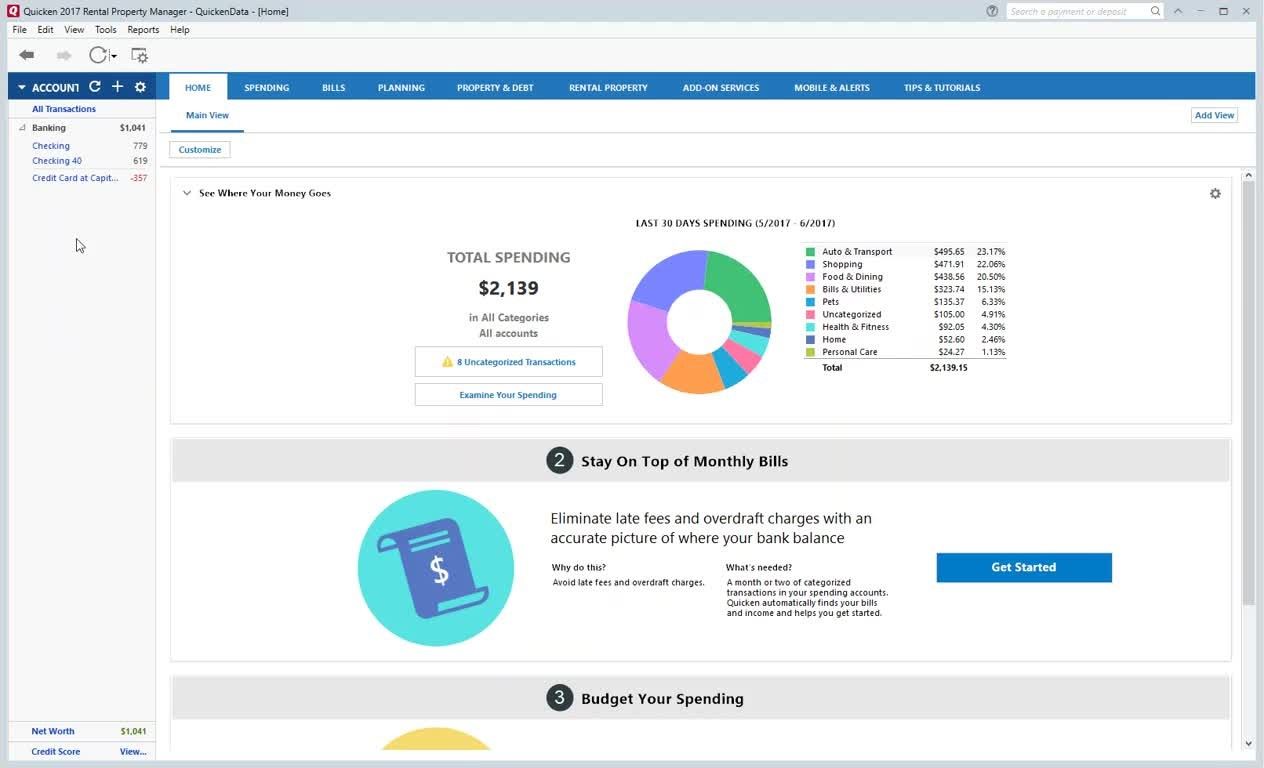Collapse the Banking account group
This screenshot has width=1264, height=768.
coord(22,128)
